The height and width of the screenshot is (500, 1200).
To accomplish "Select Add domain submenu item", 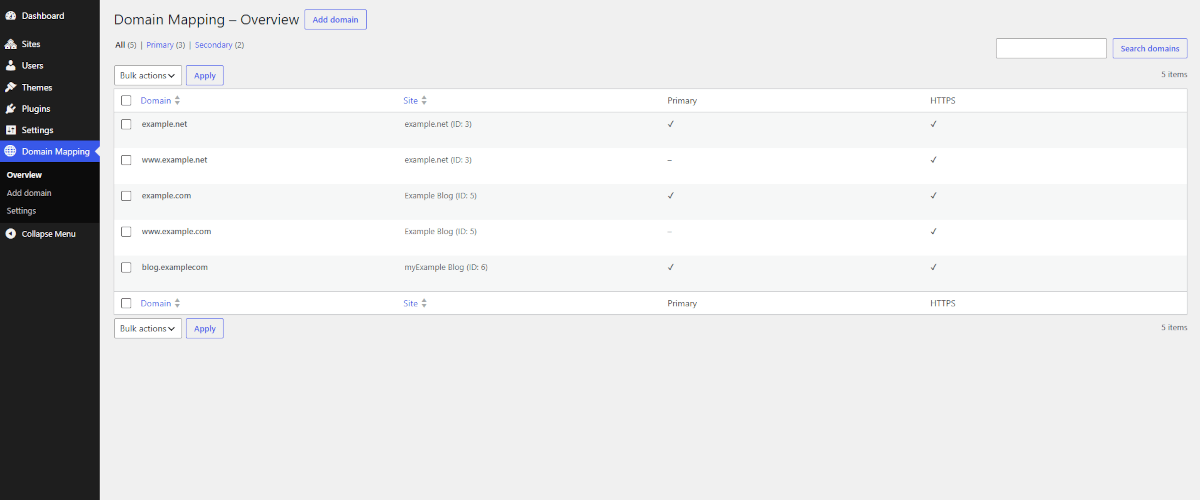I will [x=29, y=193].
